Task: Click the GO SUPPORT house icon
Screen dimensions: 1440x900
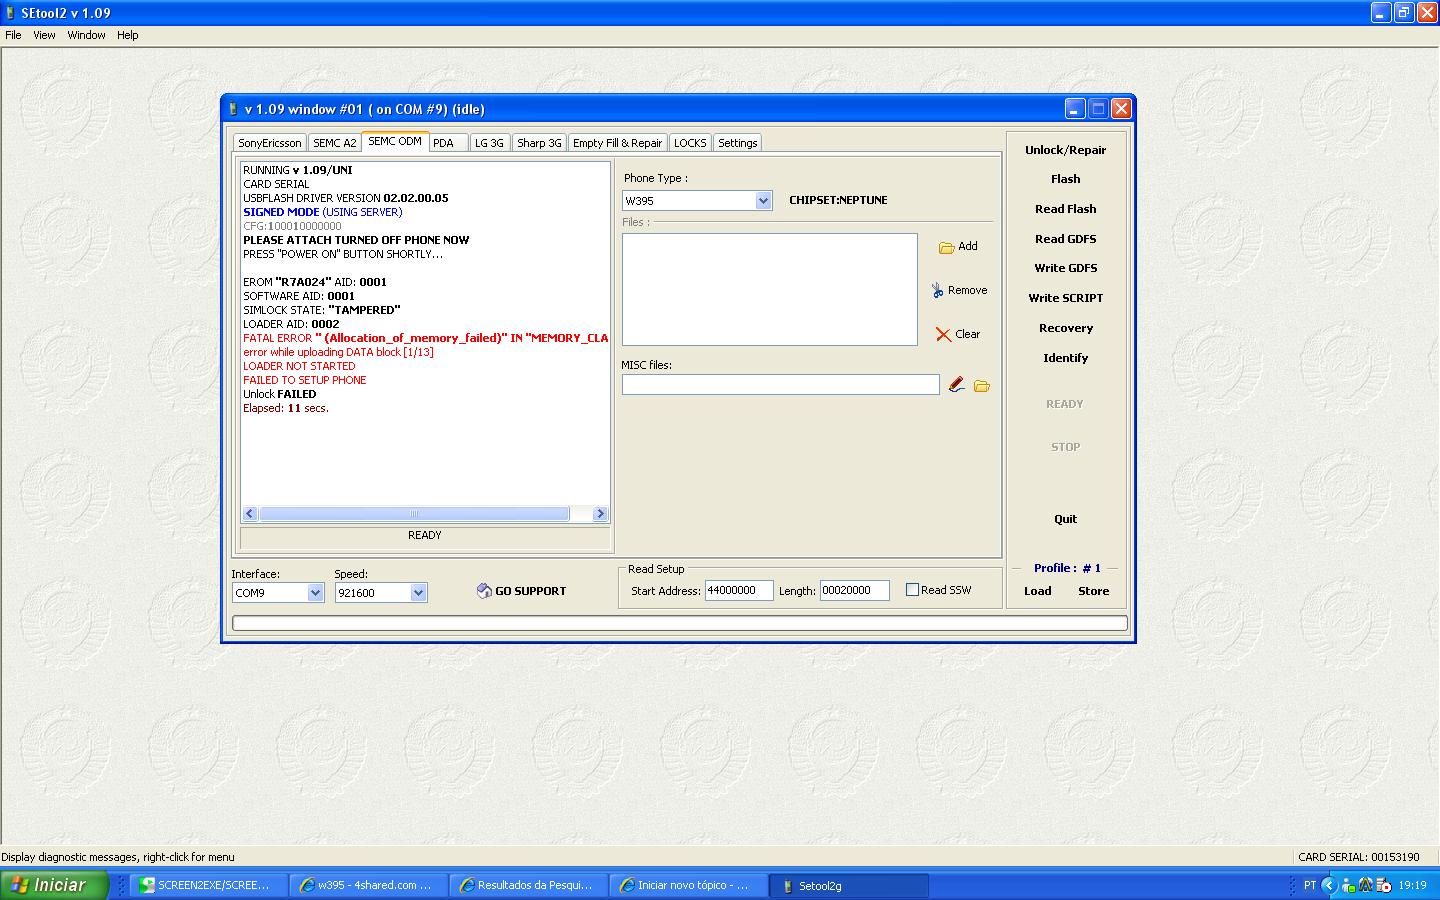Action: pyautogui.click(x=484, y=591)
